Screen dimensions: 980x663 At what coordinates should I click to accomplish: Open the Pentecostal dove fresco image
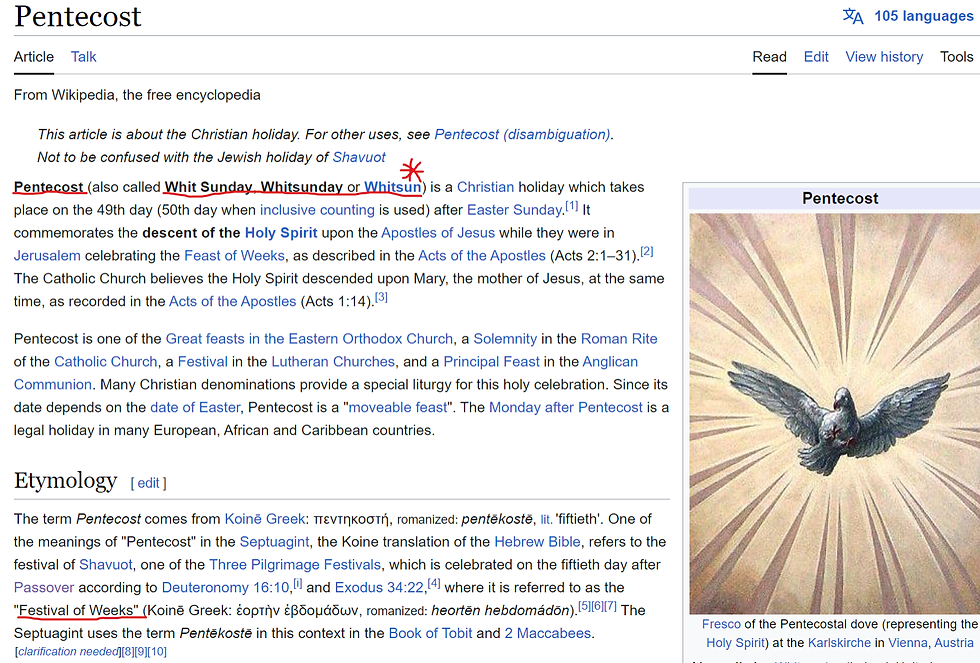834,413
